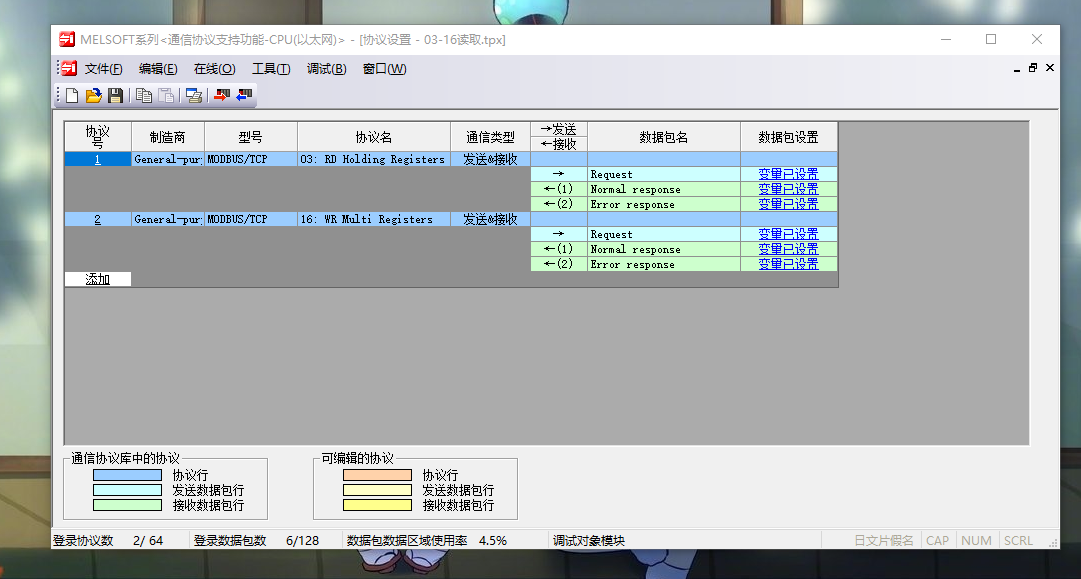
Task: Click the Print icon in toolbar
Action: [x=194, y=96]
